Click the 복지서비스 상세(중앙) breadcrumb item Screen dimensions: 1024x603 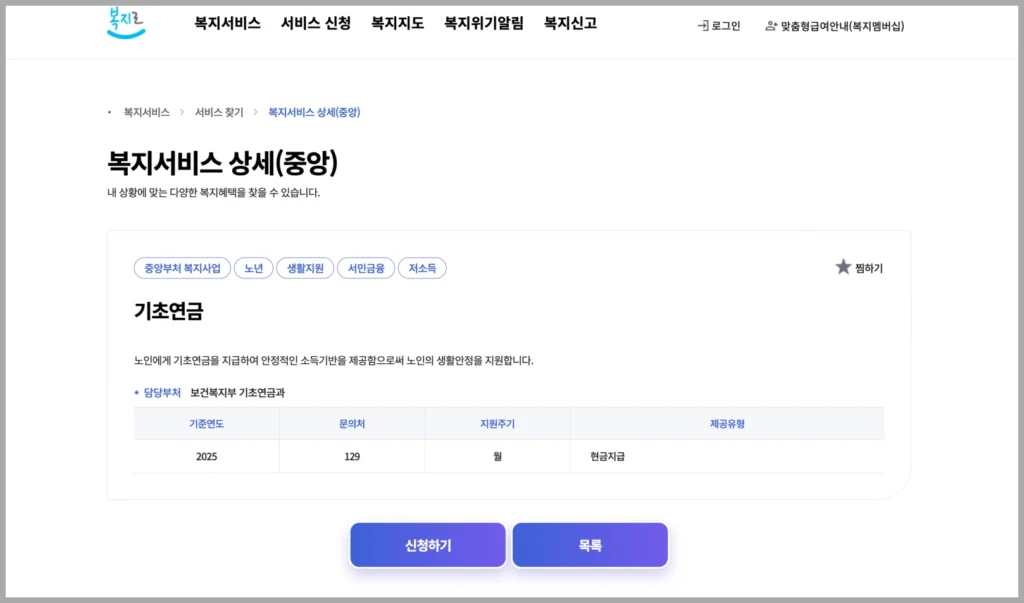click(314, 112)
